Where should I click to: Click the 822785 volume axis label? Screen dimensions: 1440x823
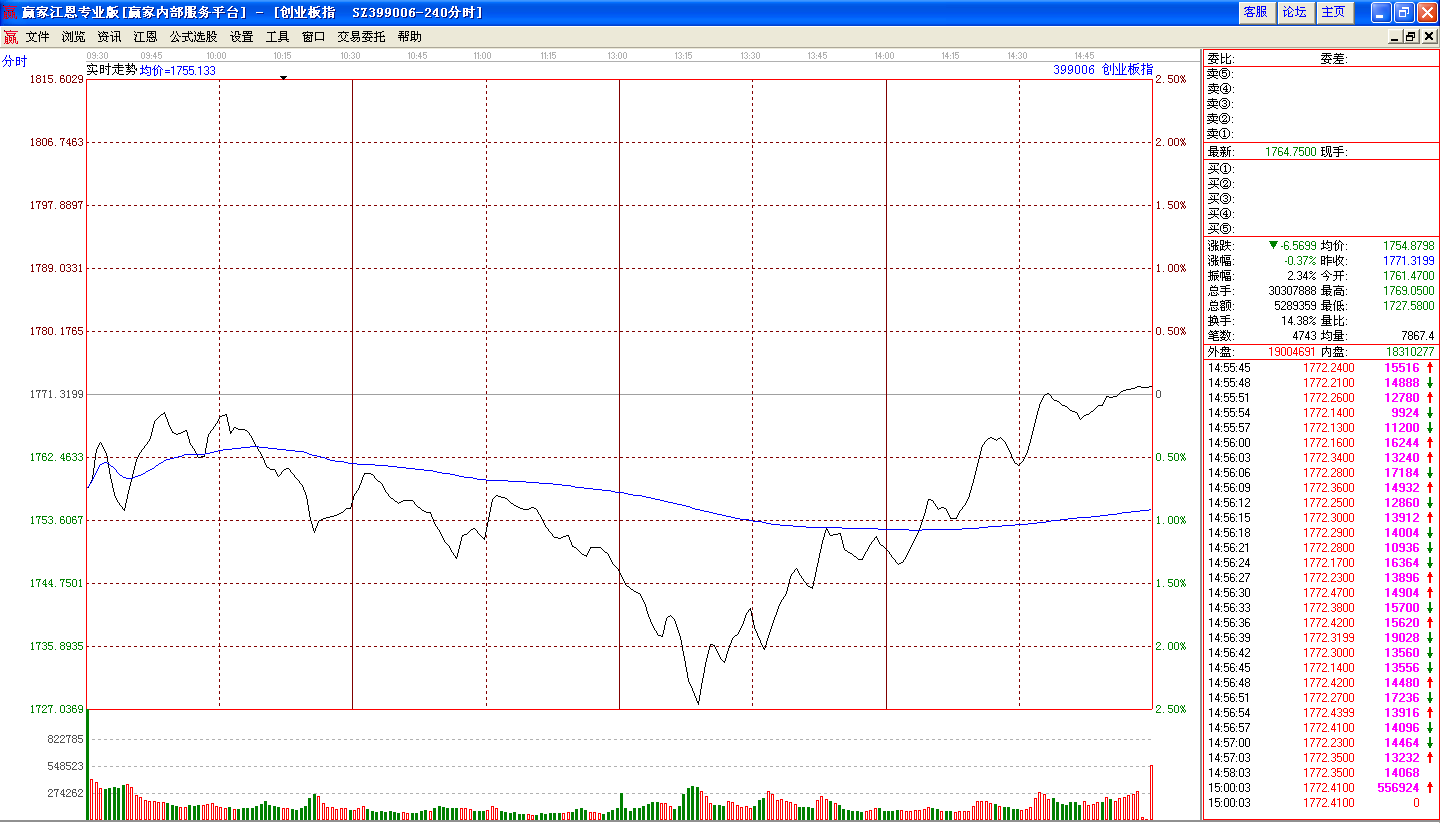click(x=64, y=739)
